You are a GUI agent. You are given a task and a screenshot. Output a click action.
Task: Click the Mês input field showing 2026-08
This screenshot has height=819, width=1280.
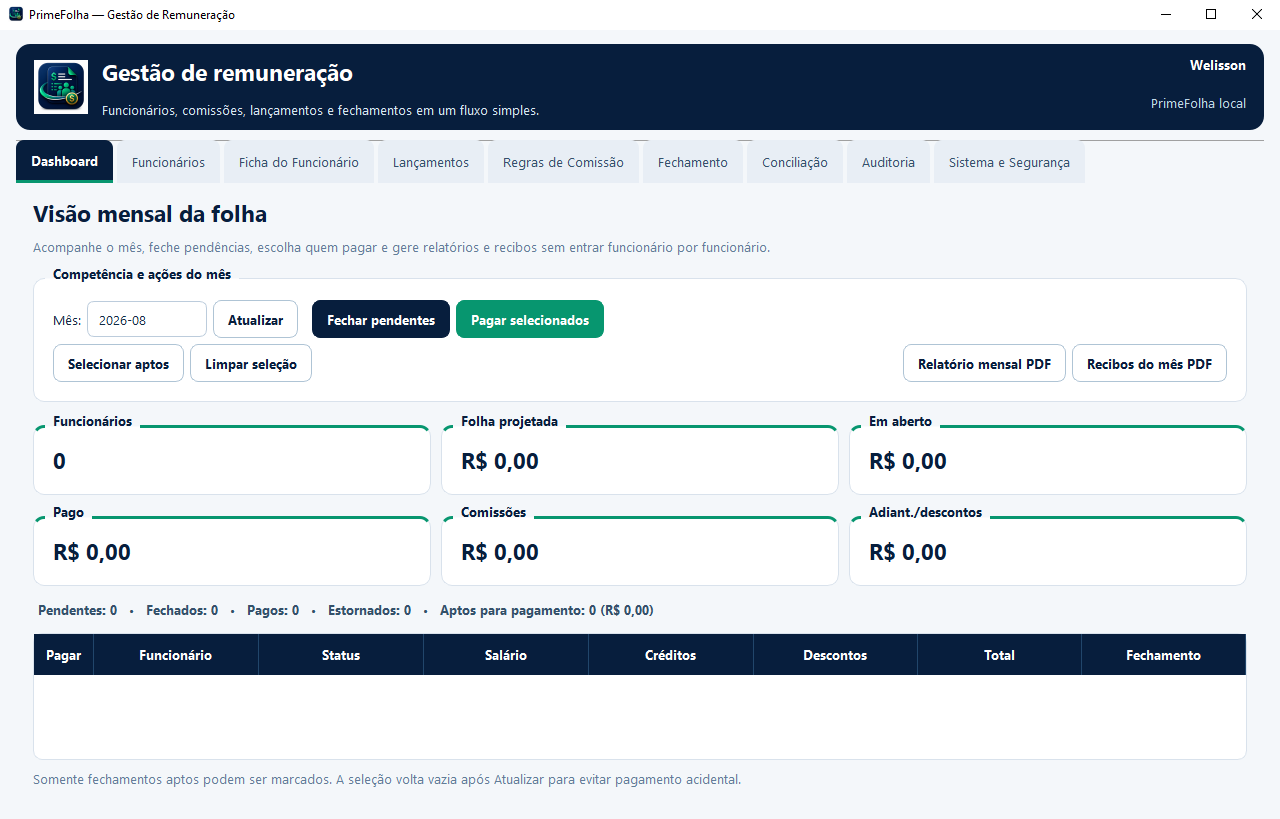pyautogui.click(x=147, y=320)
